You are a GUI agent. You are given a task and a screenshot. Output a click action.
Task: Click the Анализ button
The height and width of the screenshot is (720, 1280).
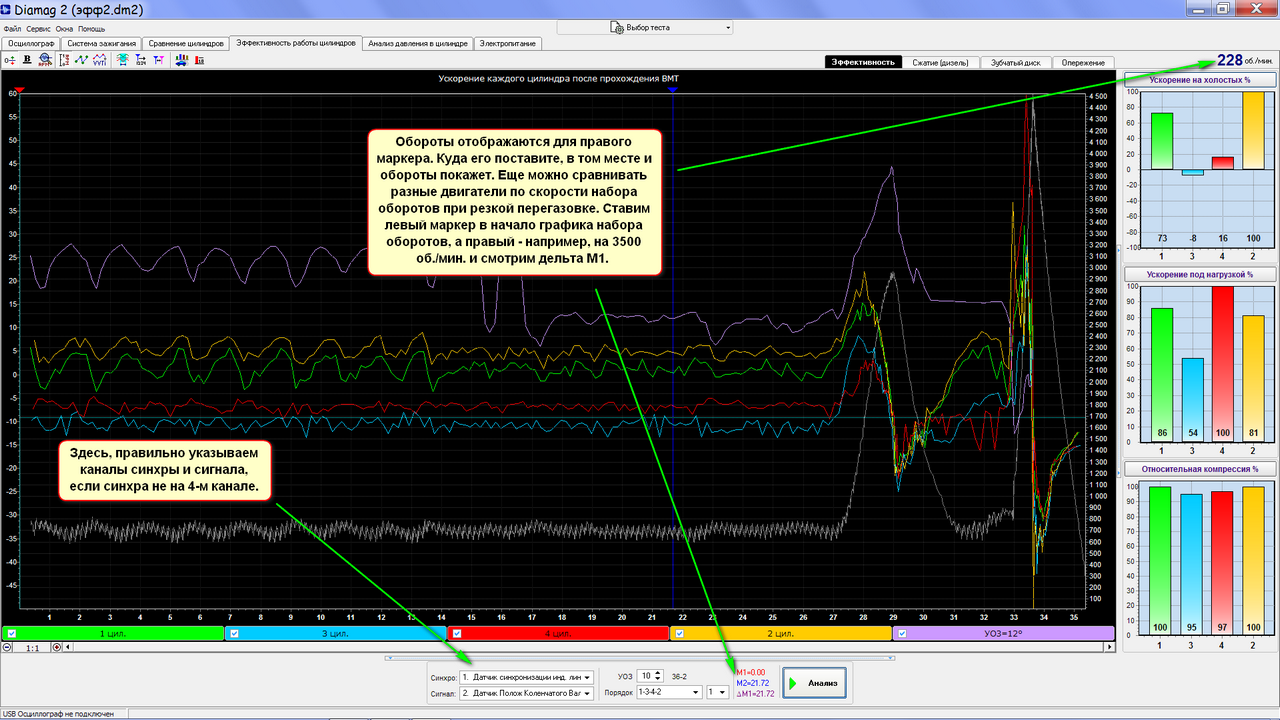pyautogui.click(x=815, y=683)
